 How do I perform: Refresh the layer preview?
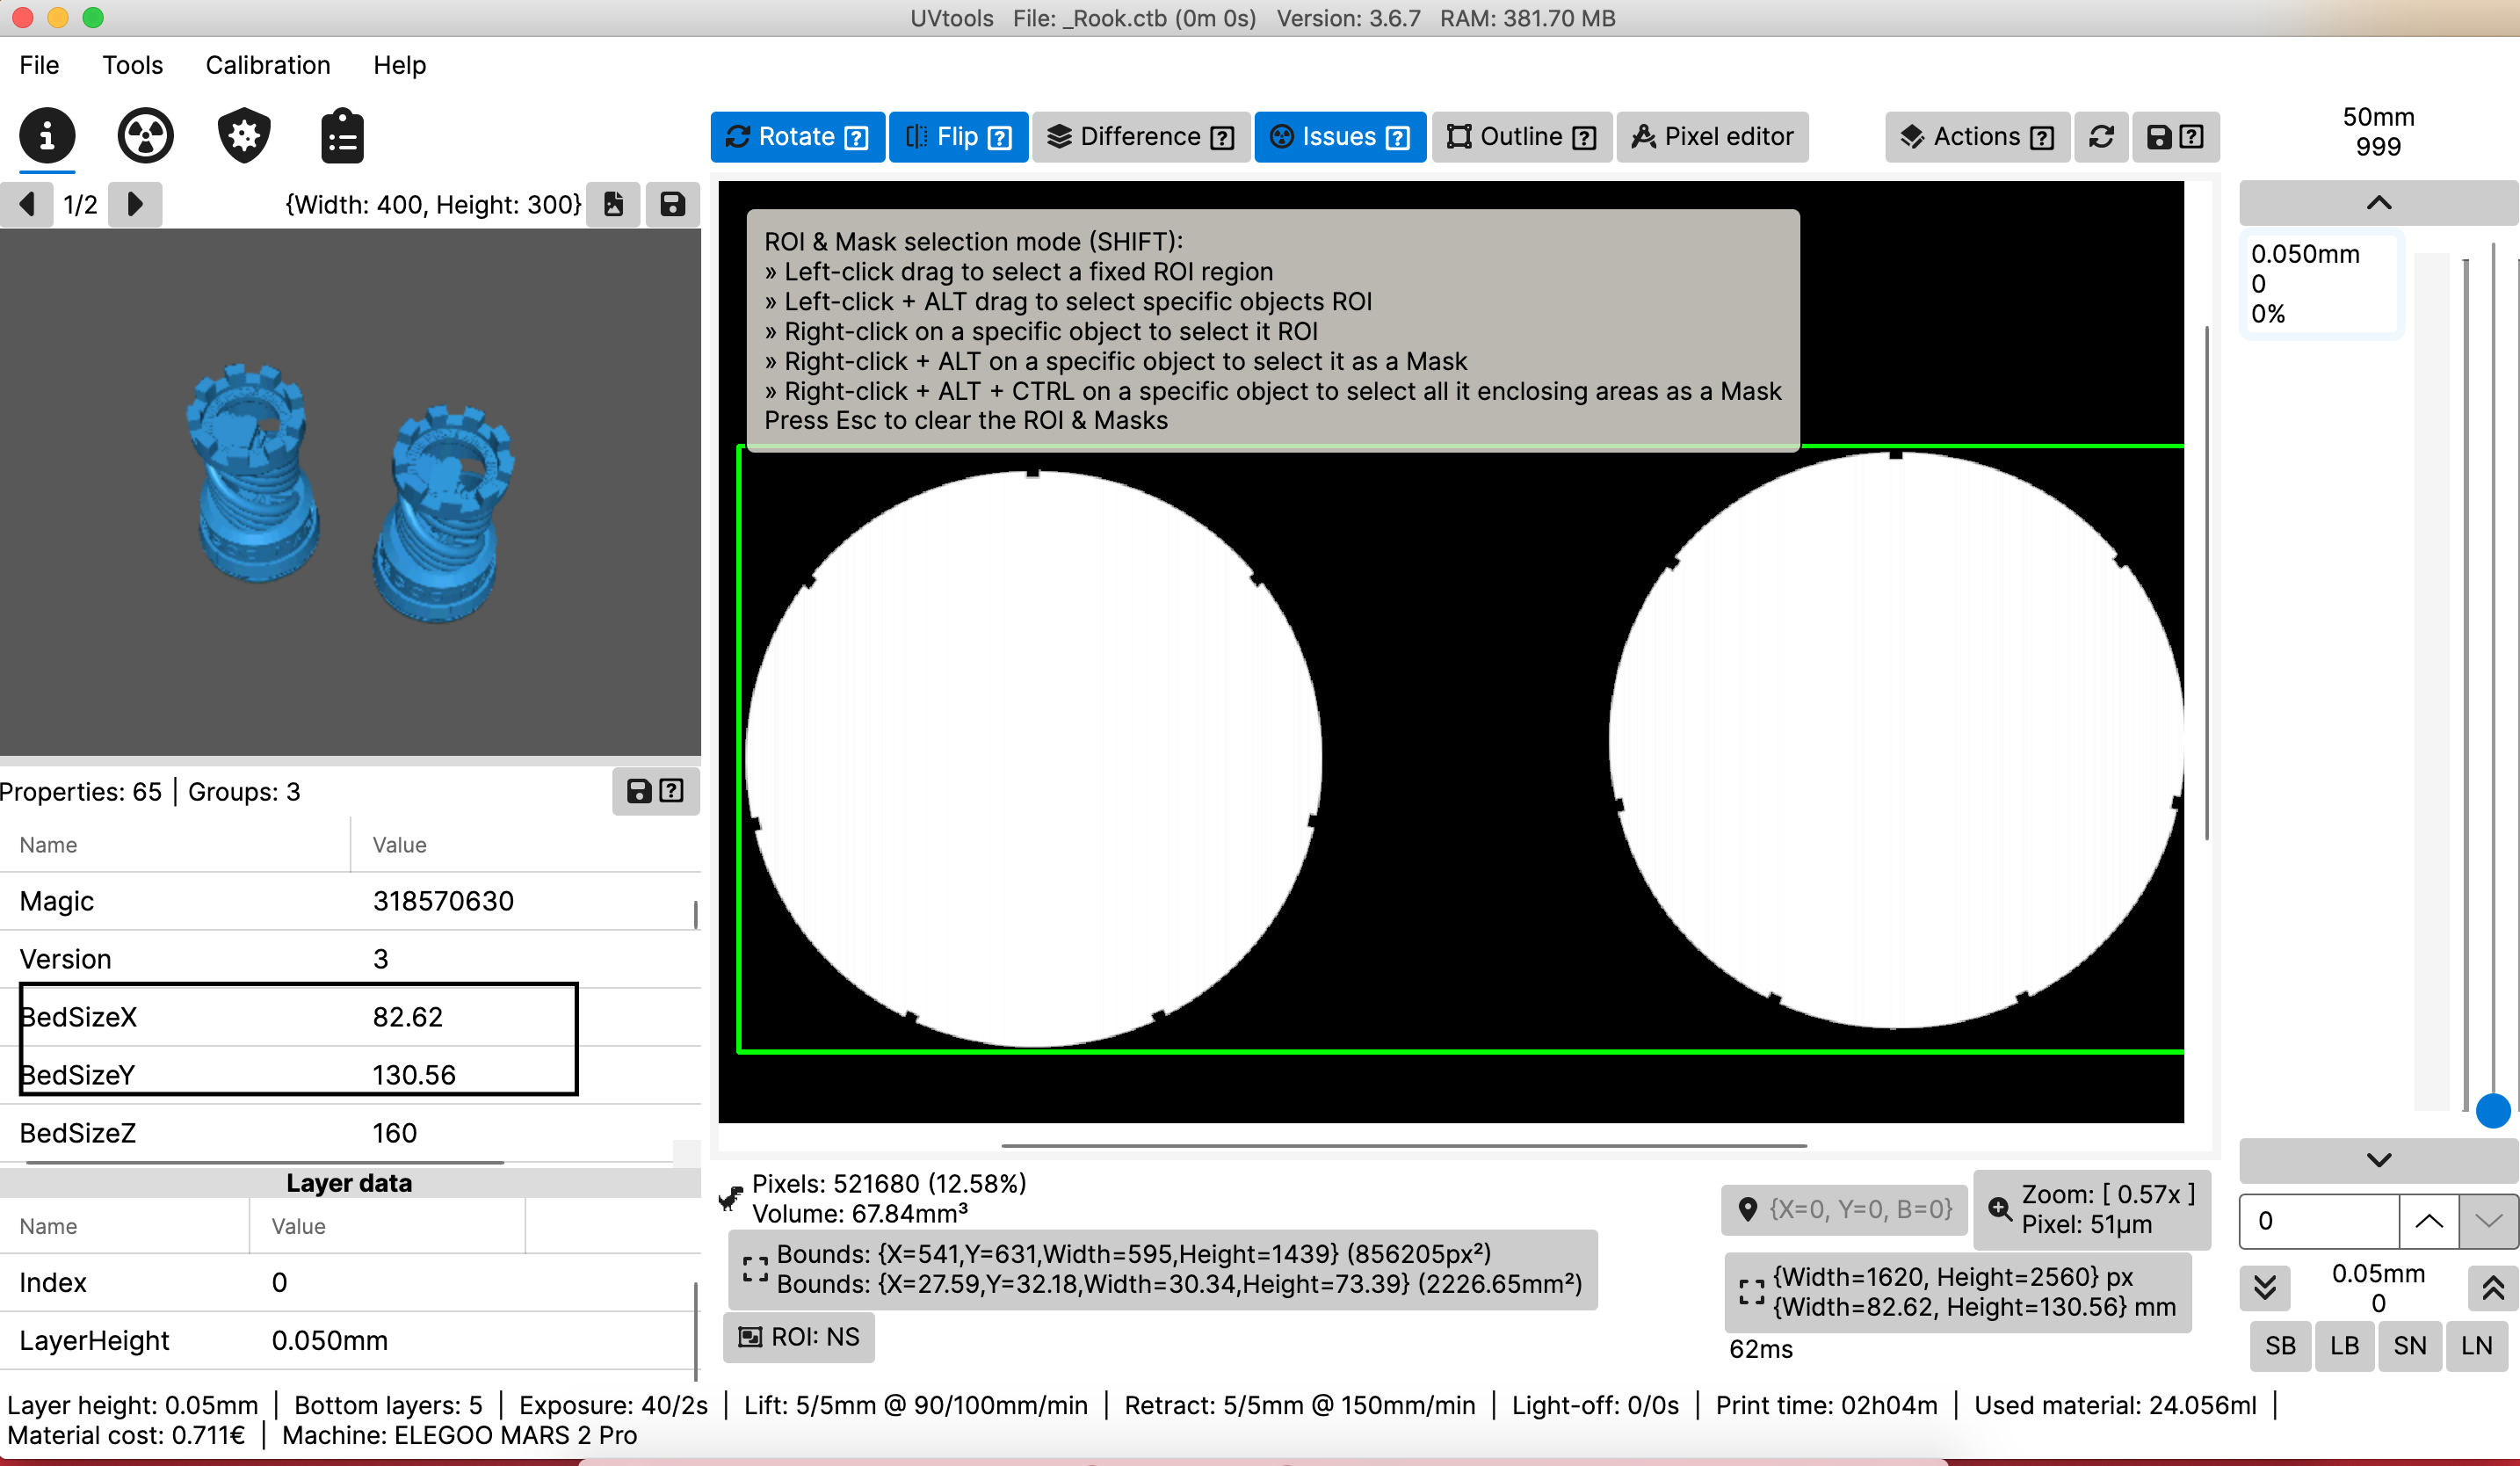pyautogui.click(x=2101, y=137)
